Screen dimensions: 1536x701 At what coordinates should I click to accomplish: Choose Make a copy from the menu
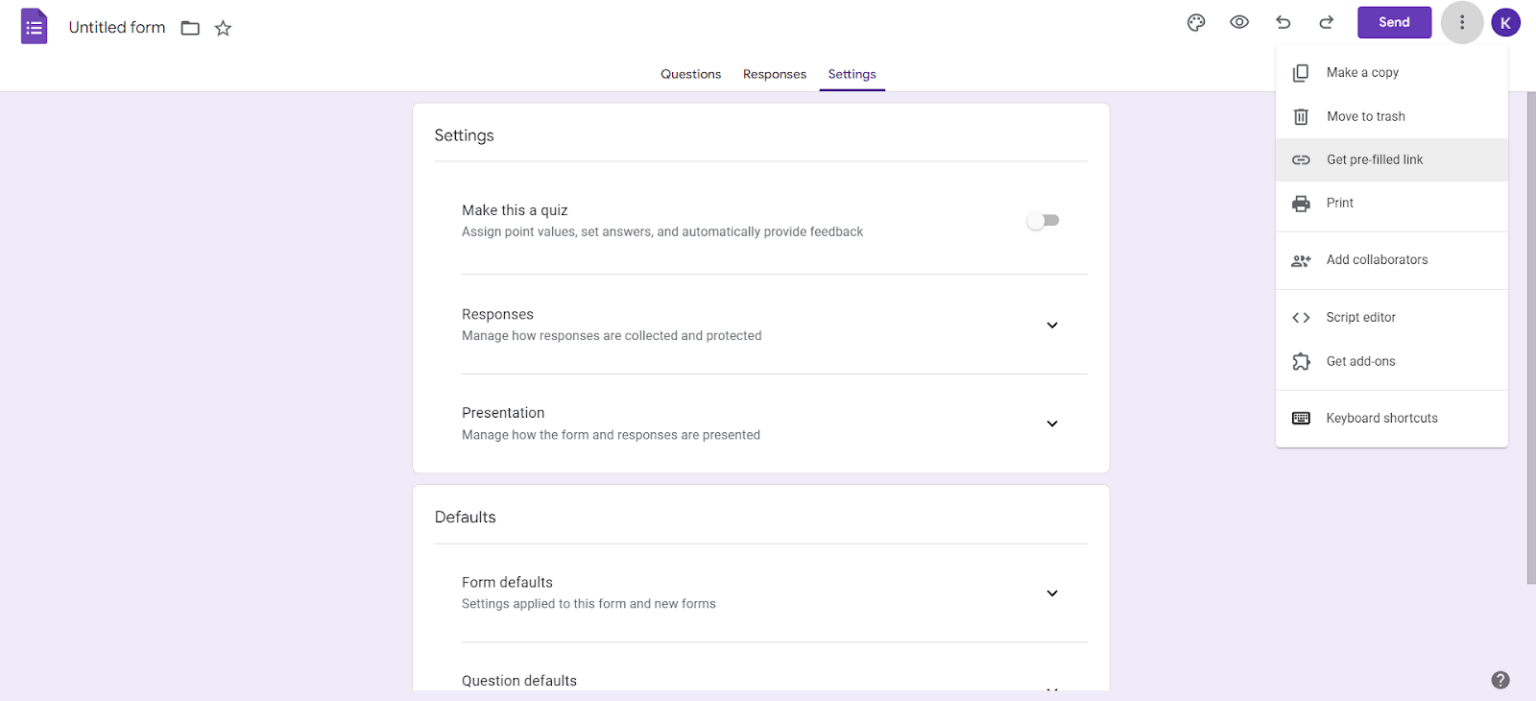1362,72
